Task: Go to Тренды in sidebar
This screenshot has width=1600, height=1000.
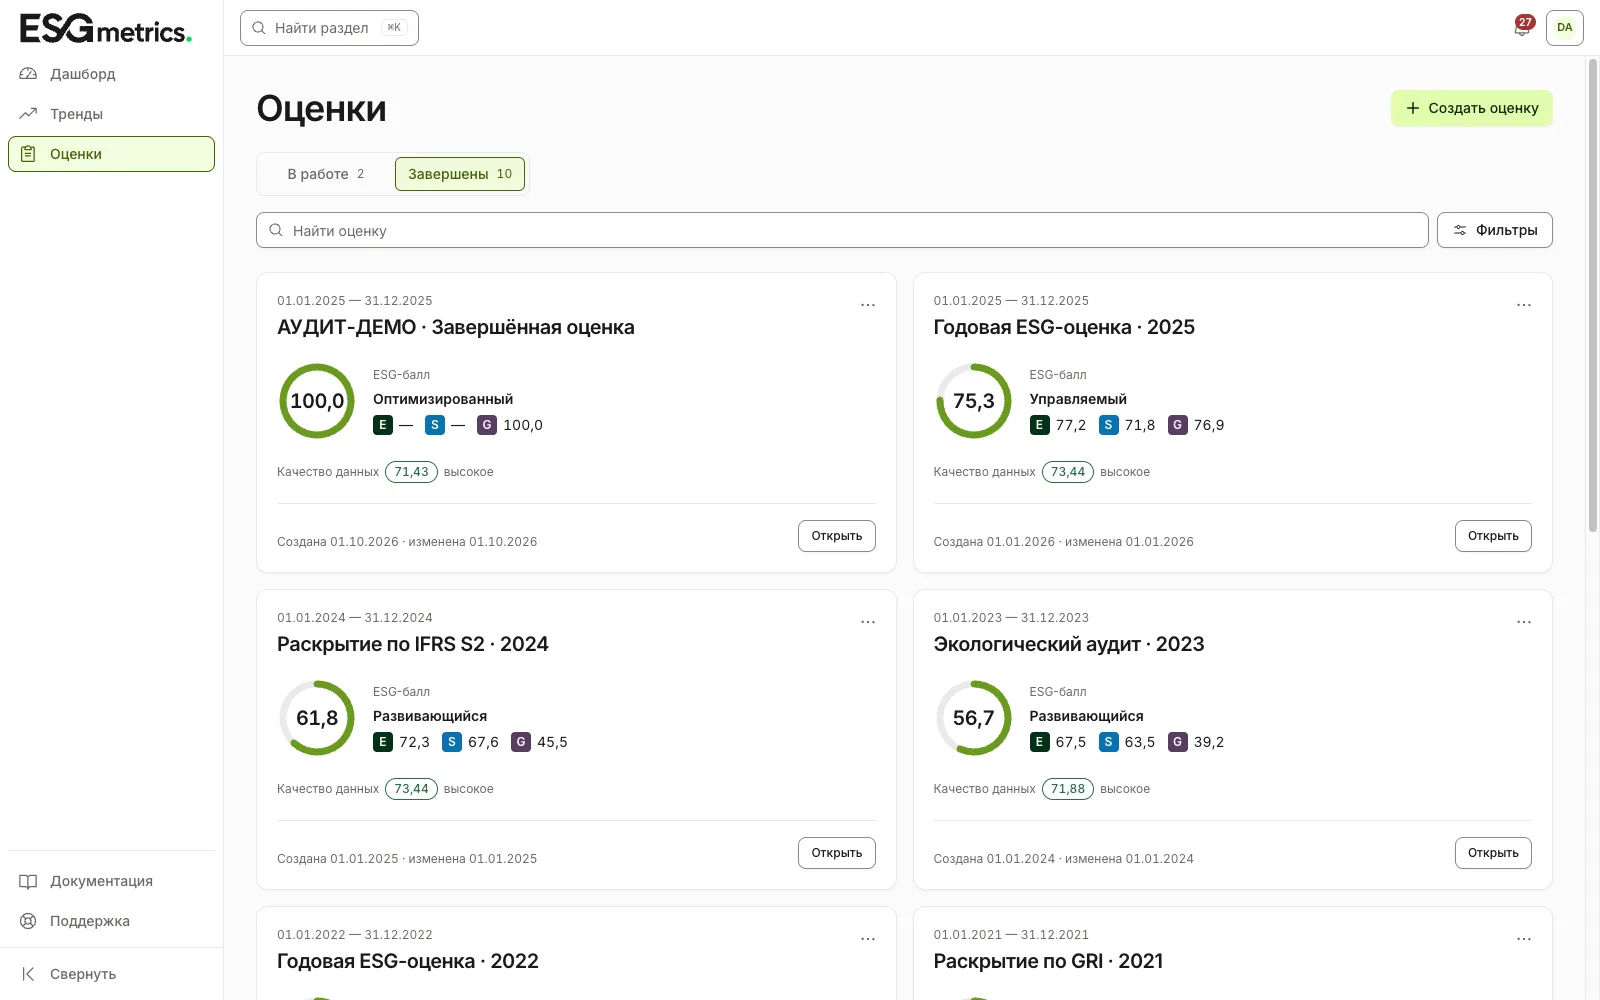Action: click(111, 114)
